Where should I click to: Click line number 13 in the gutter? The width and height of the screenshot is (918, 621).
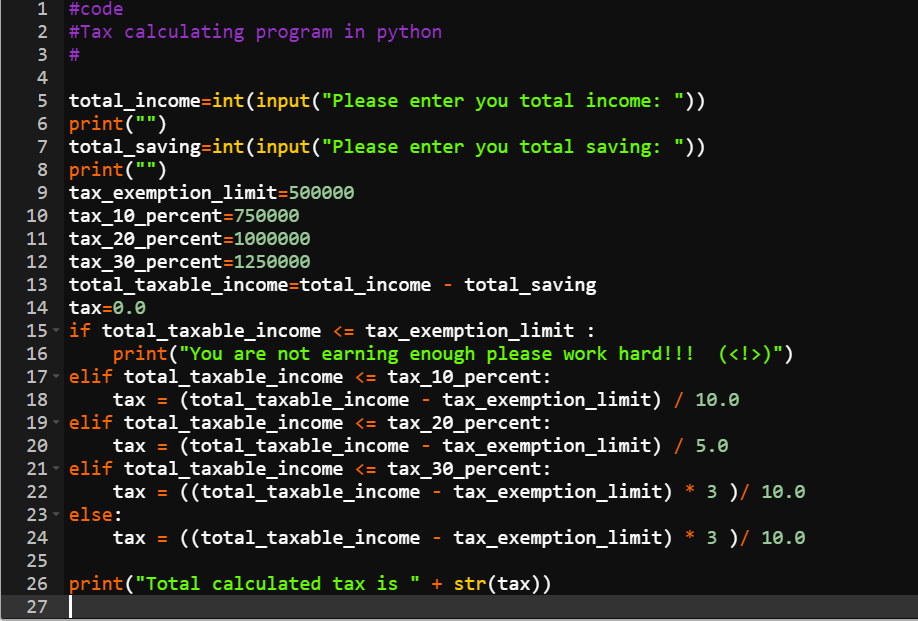pyautogui.click(x=37, y=284)
